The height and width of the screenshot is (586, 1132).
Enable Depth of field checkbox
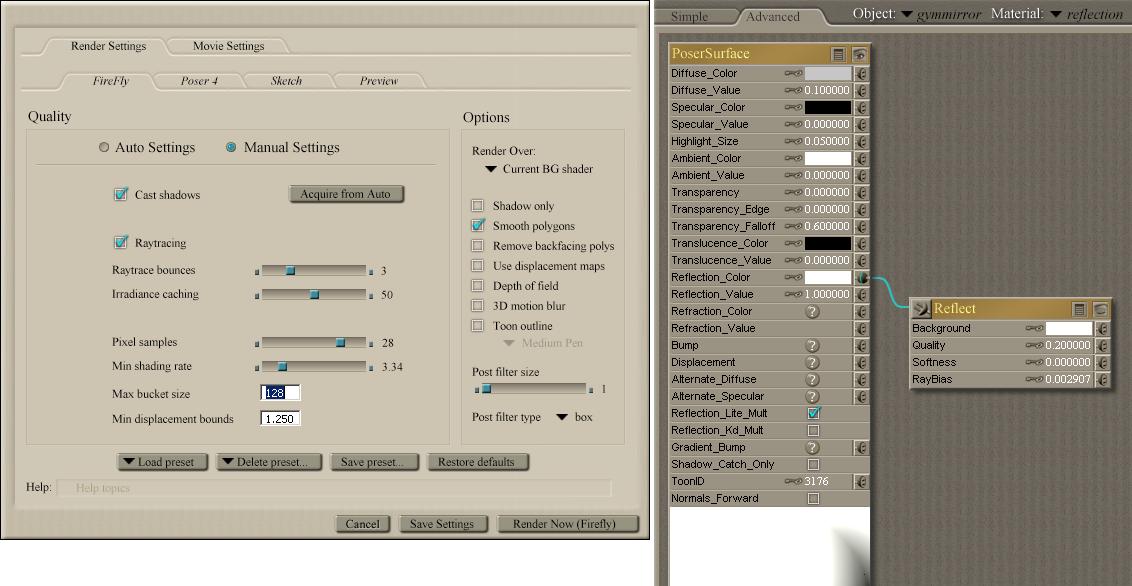click(477, 286)
